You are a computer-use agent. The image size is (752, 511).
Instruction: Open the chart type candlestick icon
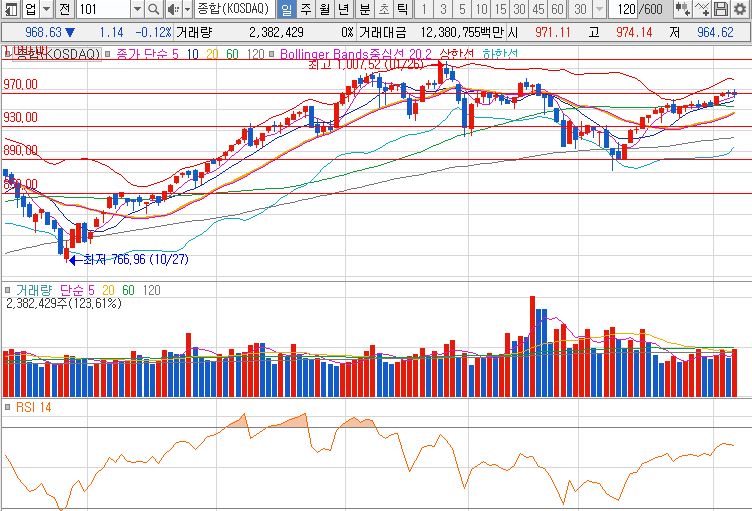click(x=682, y=9)
